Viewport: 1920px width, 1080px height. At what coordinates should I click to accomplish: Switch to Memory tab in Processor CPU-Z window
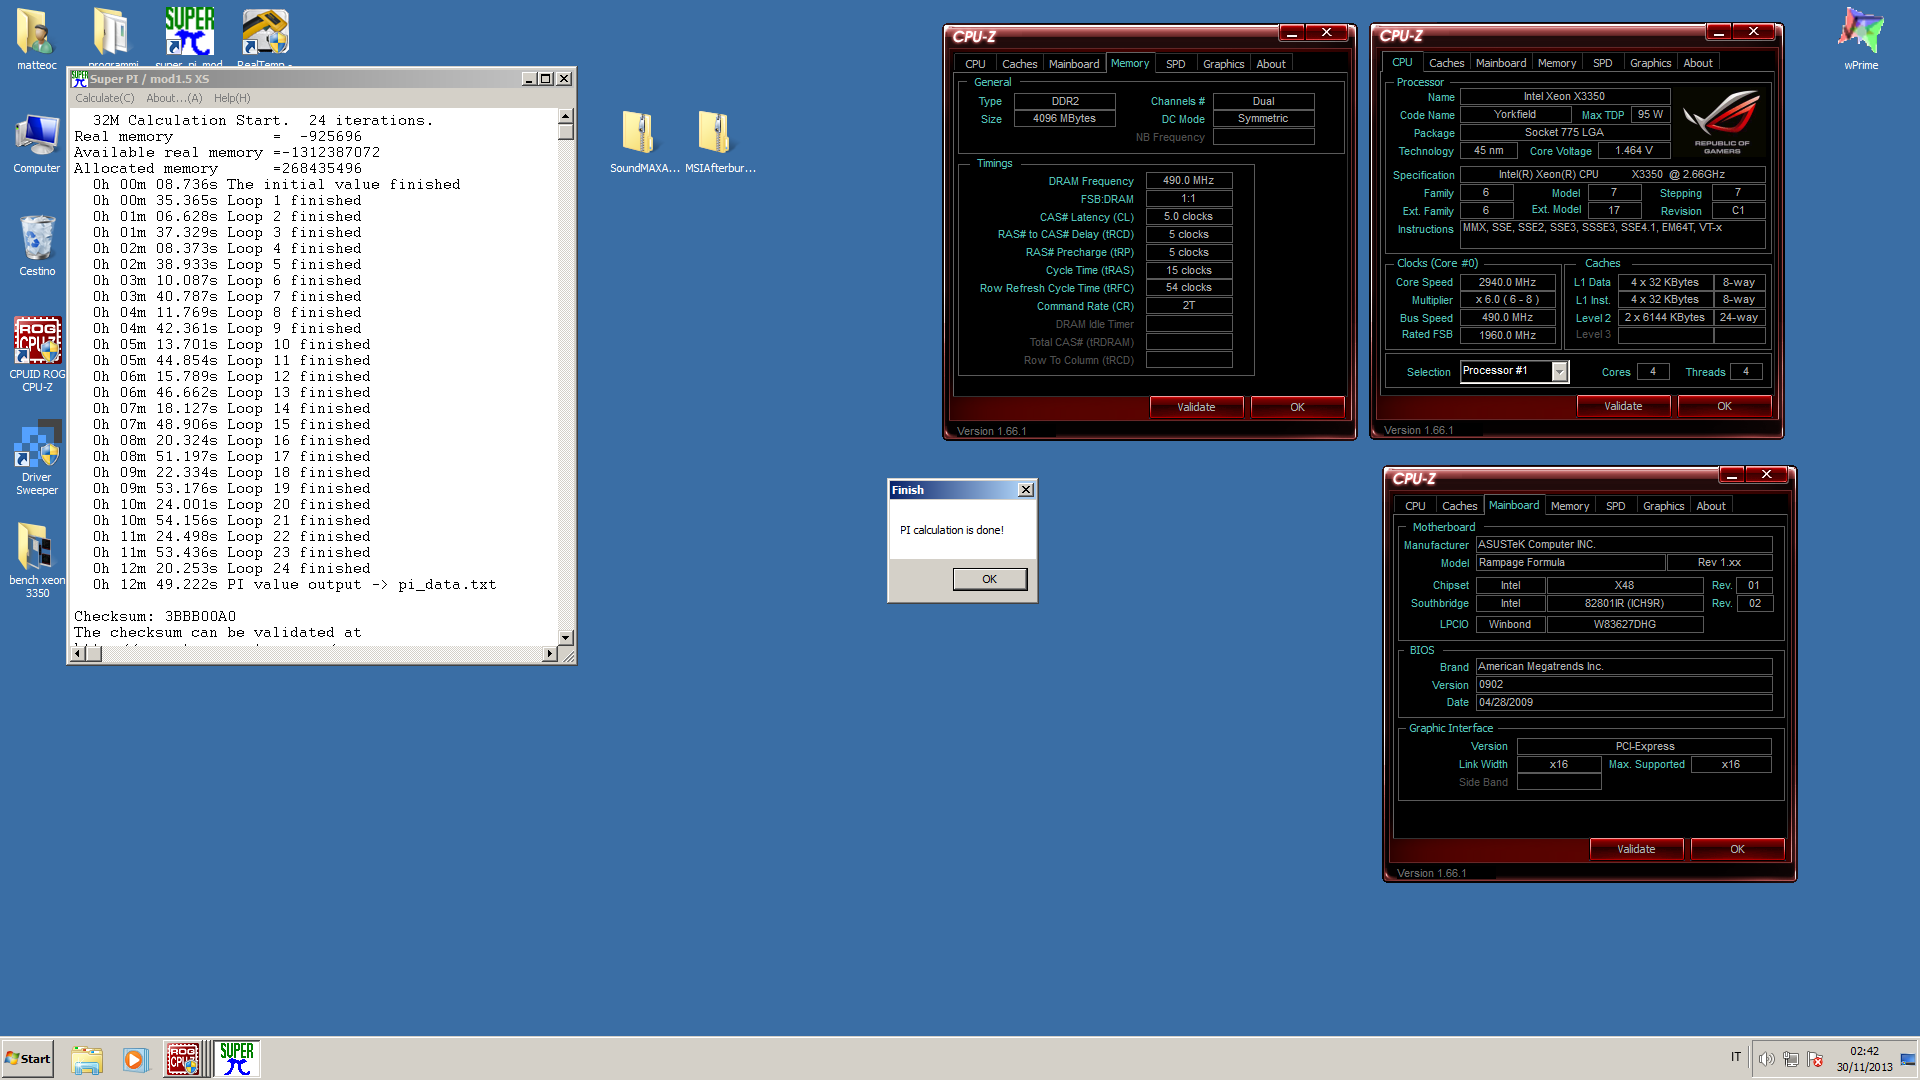click(1557, 63)
